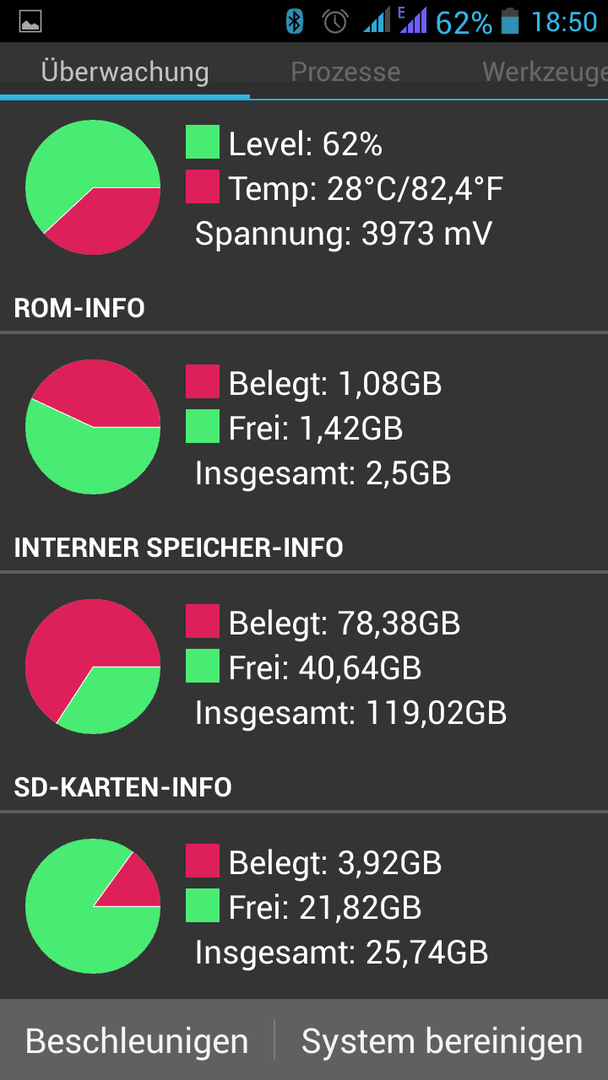Tap the SD card pie chart

click(x=93, y=906)
